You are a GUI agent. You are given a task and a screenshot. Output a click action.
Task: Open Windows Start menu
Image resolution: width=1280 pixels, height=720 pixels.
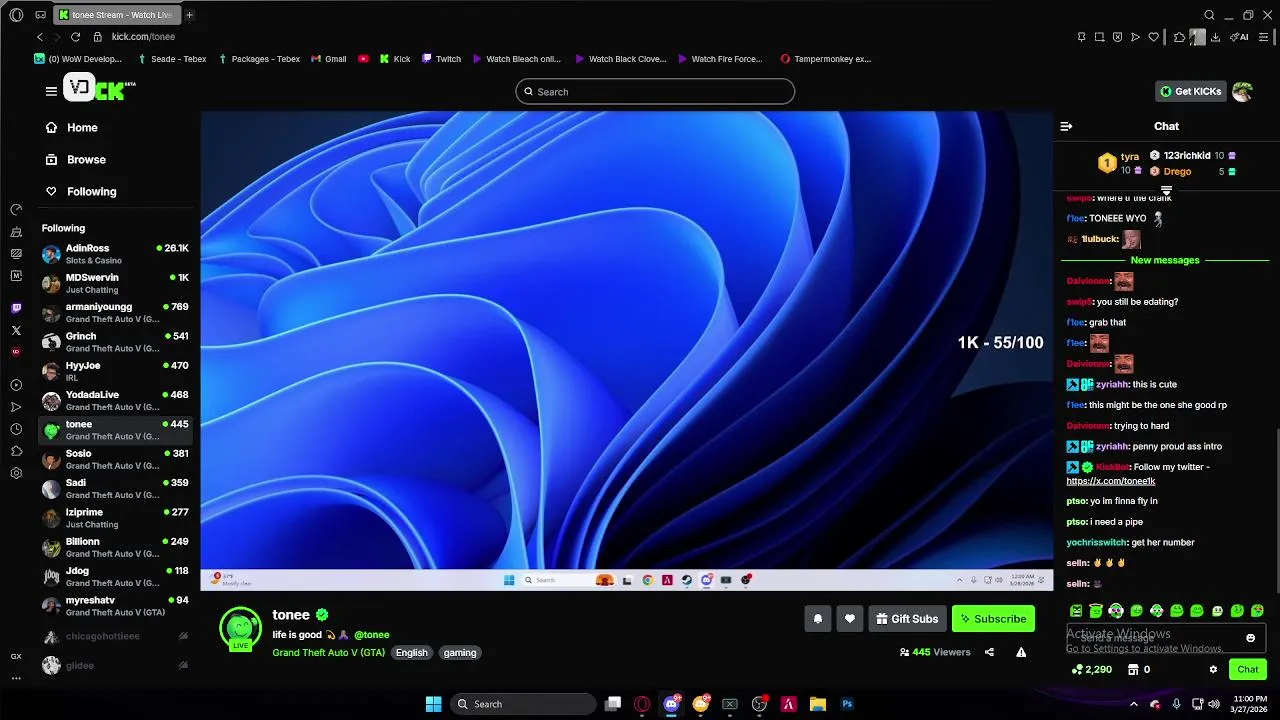433,704
